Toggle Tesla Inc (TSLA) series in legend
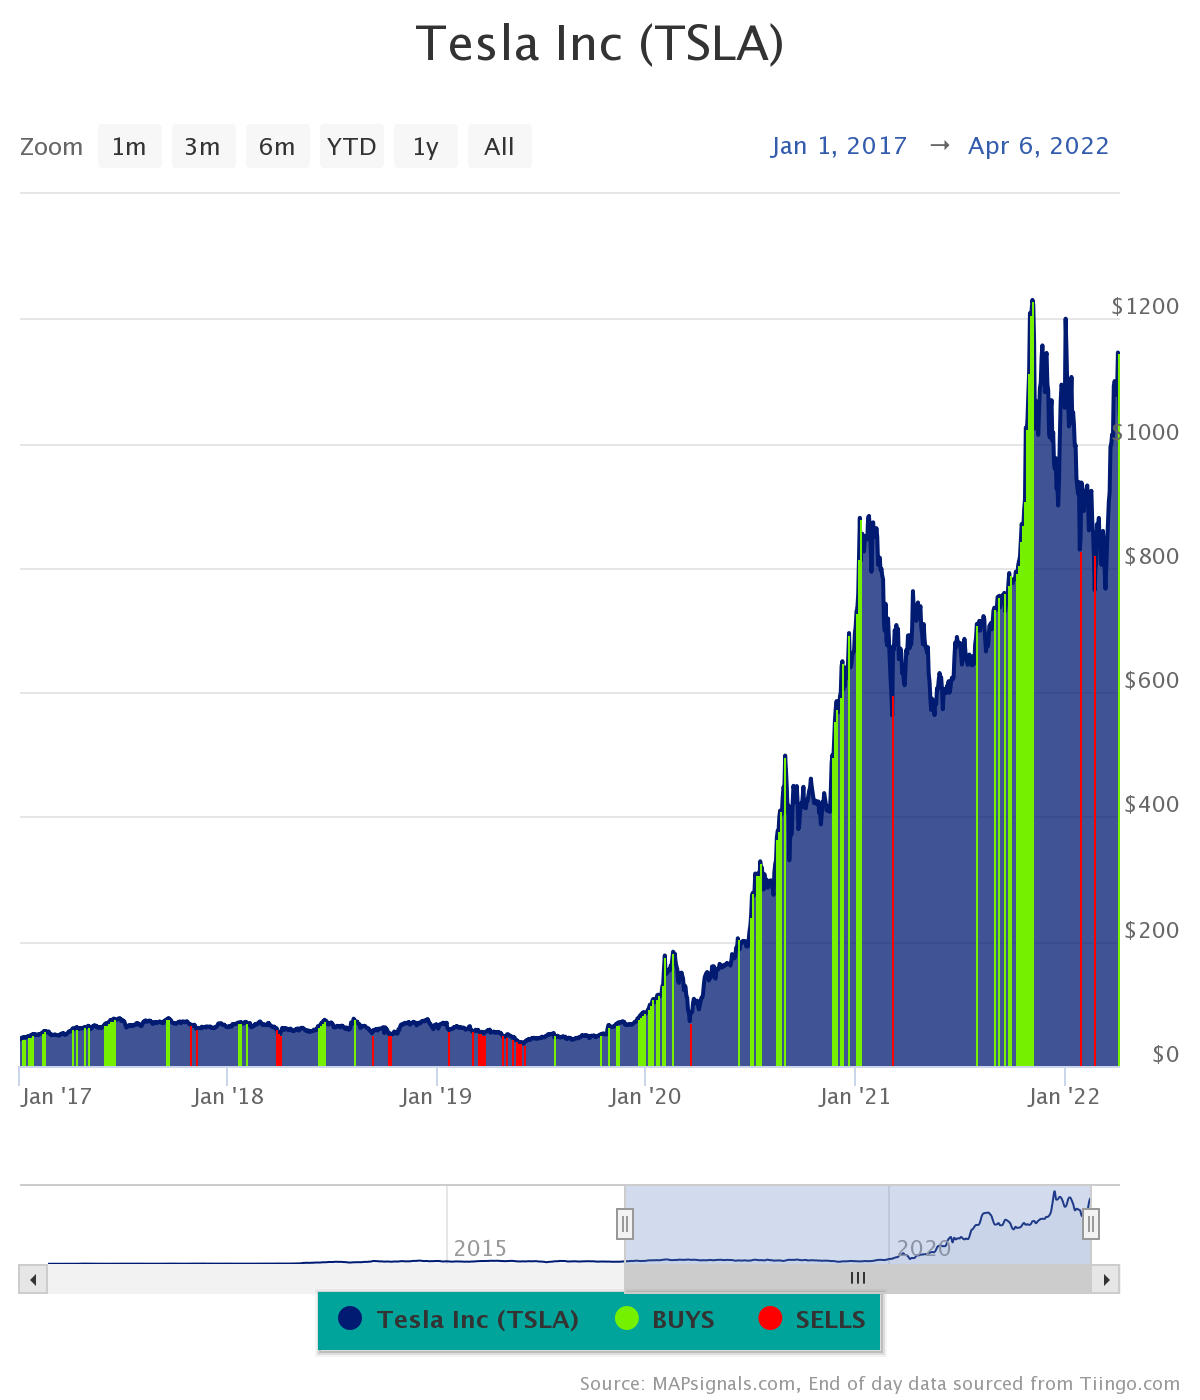Screen dimensions: 1200x1400 click(477, 1320)
